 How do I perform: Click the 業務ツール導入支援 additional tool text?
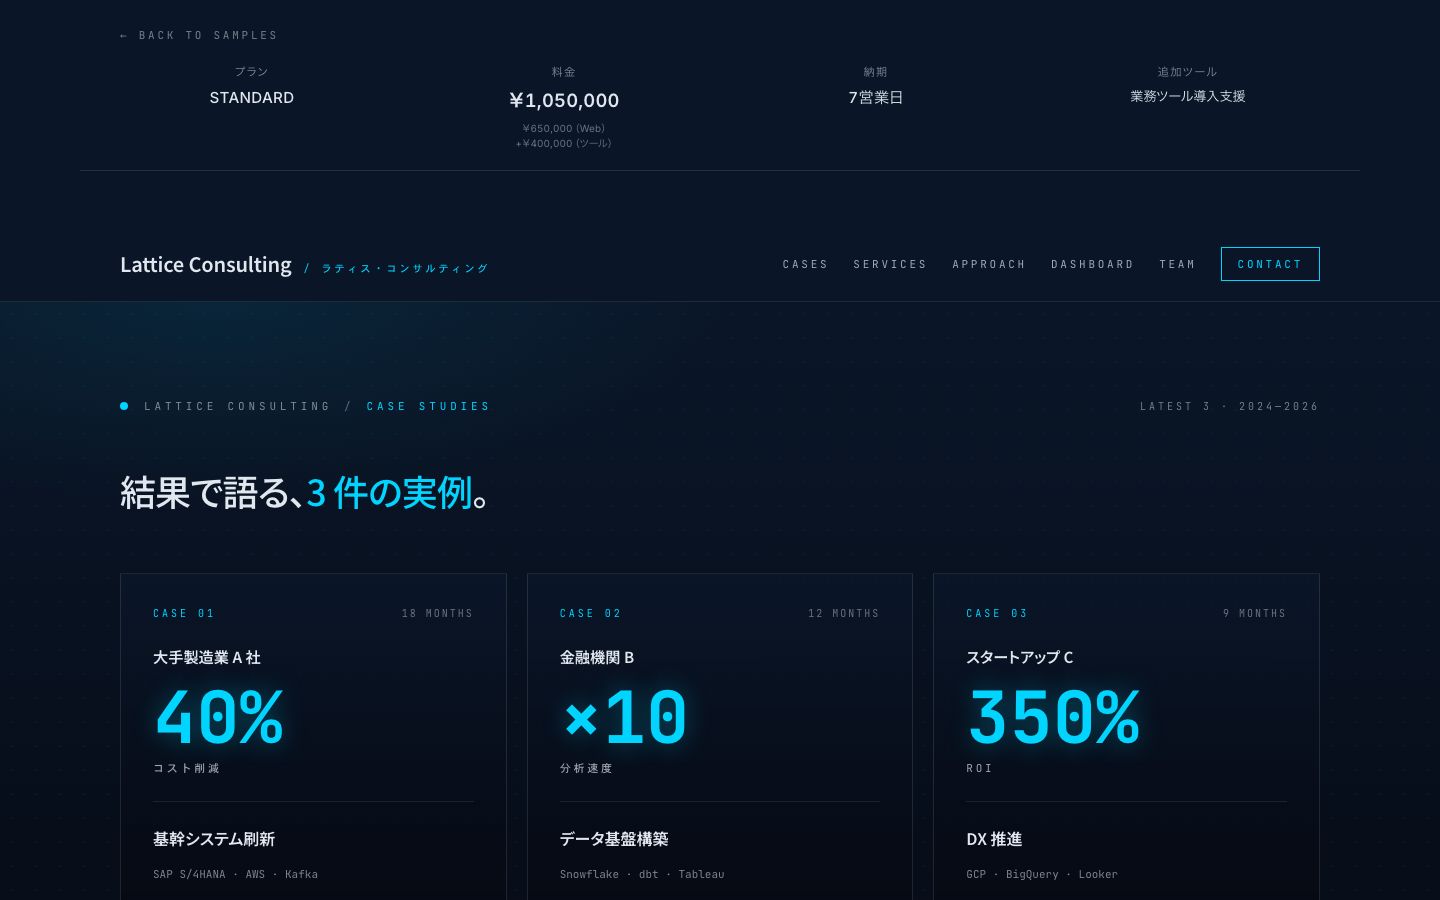coord(1187,96)
